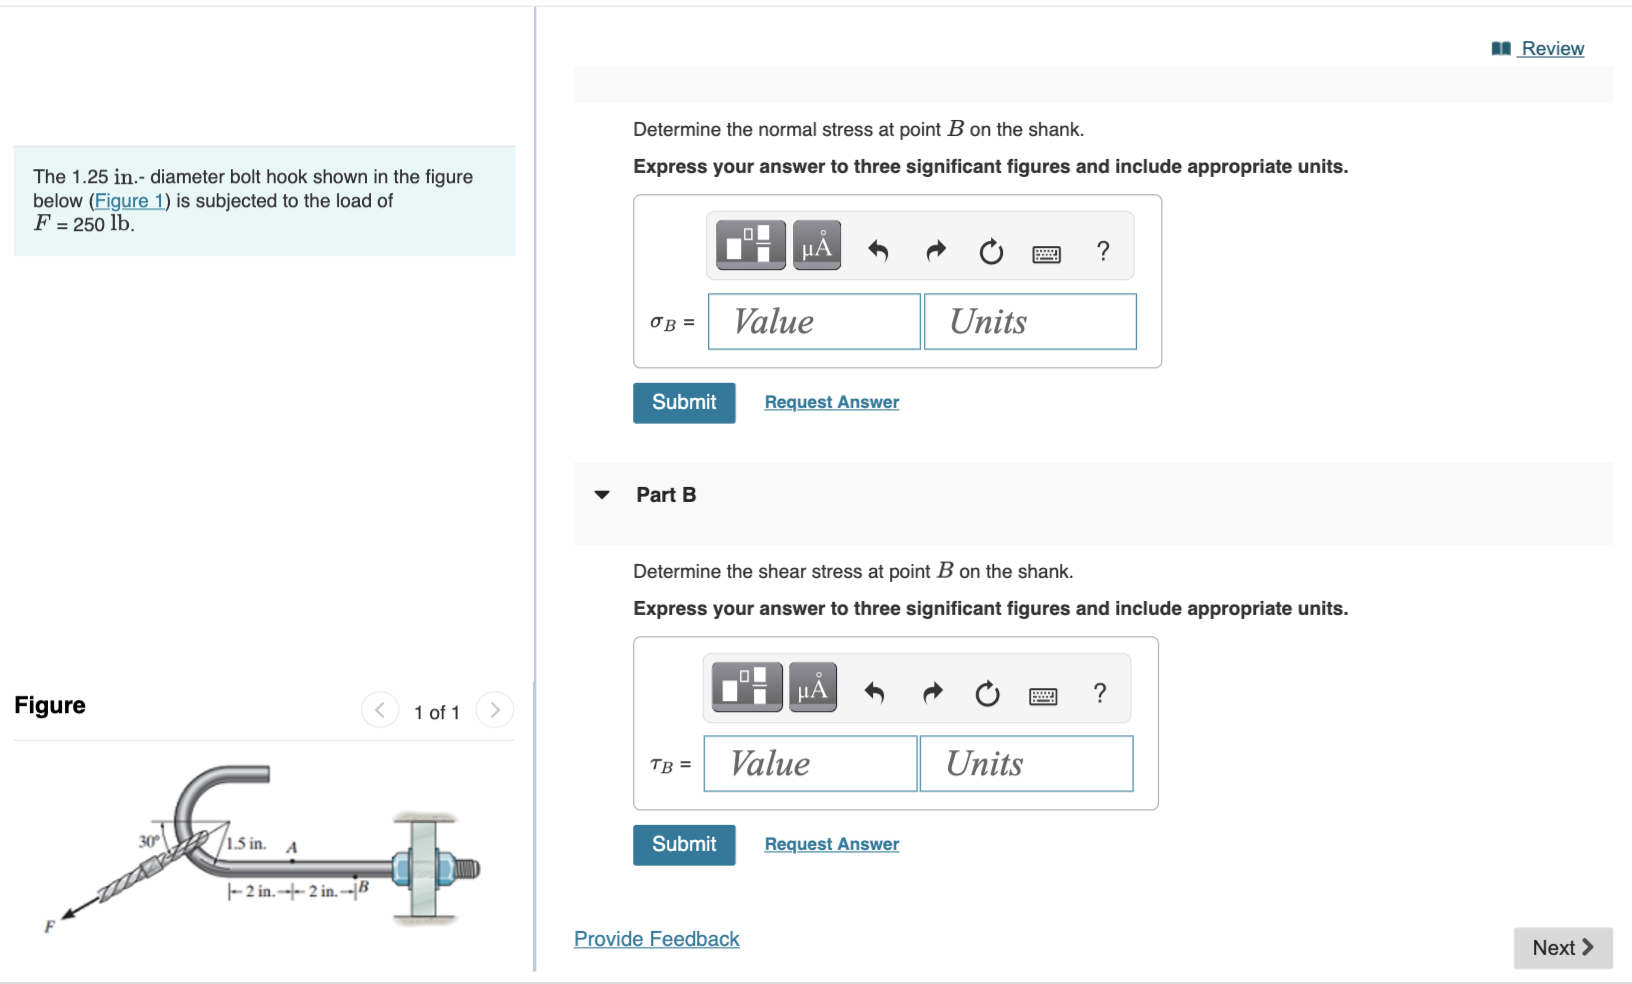Click the μÅ units icon for τB
This screenshot has width=1632, height=984.
coord(812,687)
